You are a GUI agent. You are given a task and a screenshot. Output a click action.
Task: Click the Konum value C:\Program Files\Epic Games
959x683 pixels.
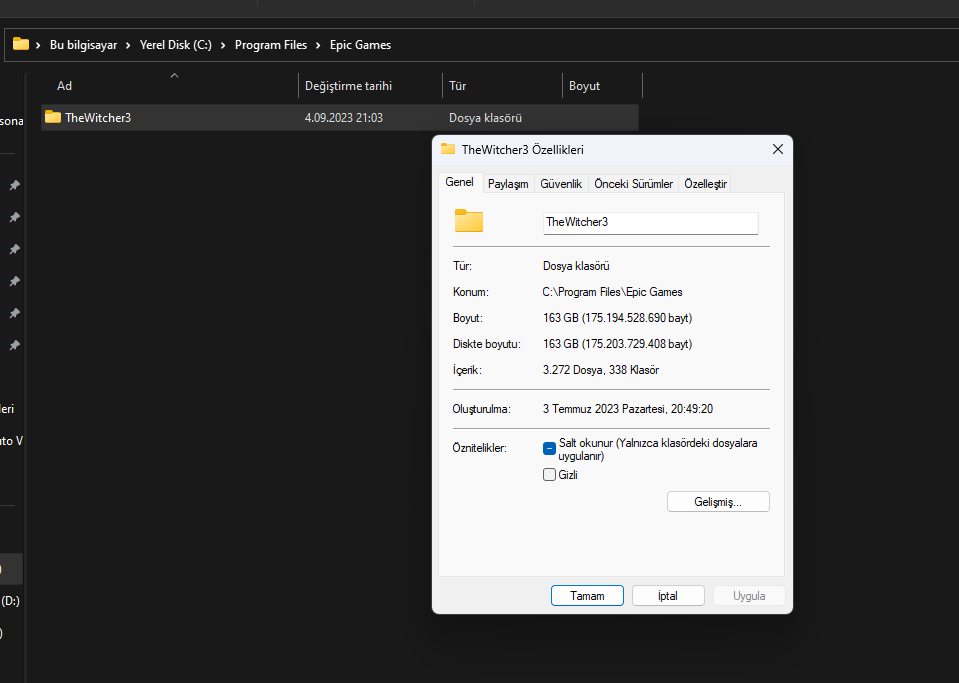(612, 292)
